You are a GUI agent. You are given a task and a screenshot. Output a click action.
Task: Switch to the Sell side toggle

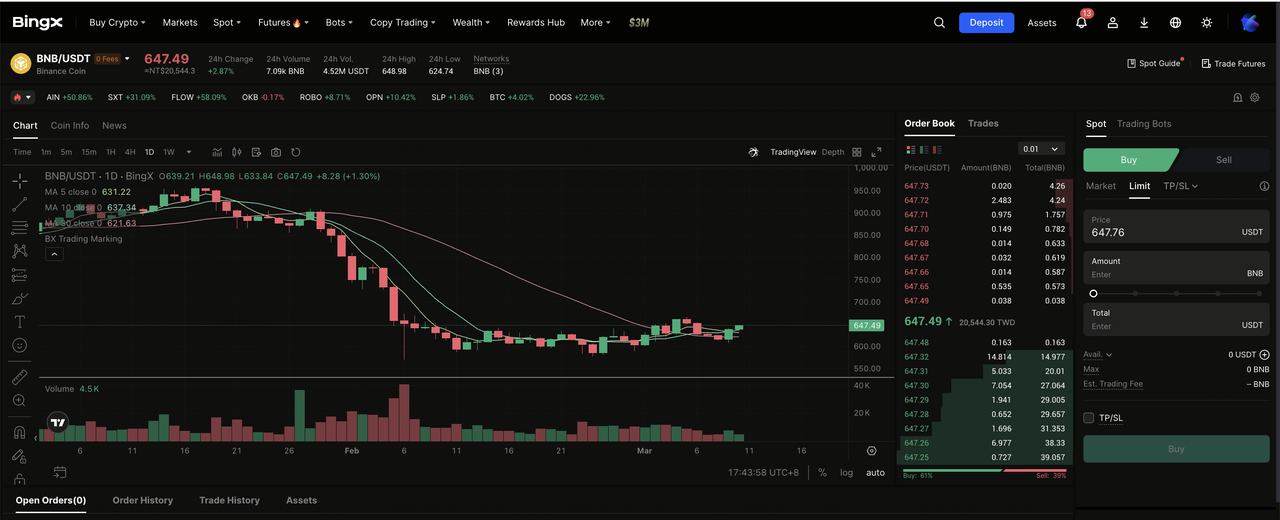click(1223, 160)
